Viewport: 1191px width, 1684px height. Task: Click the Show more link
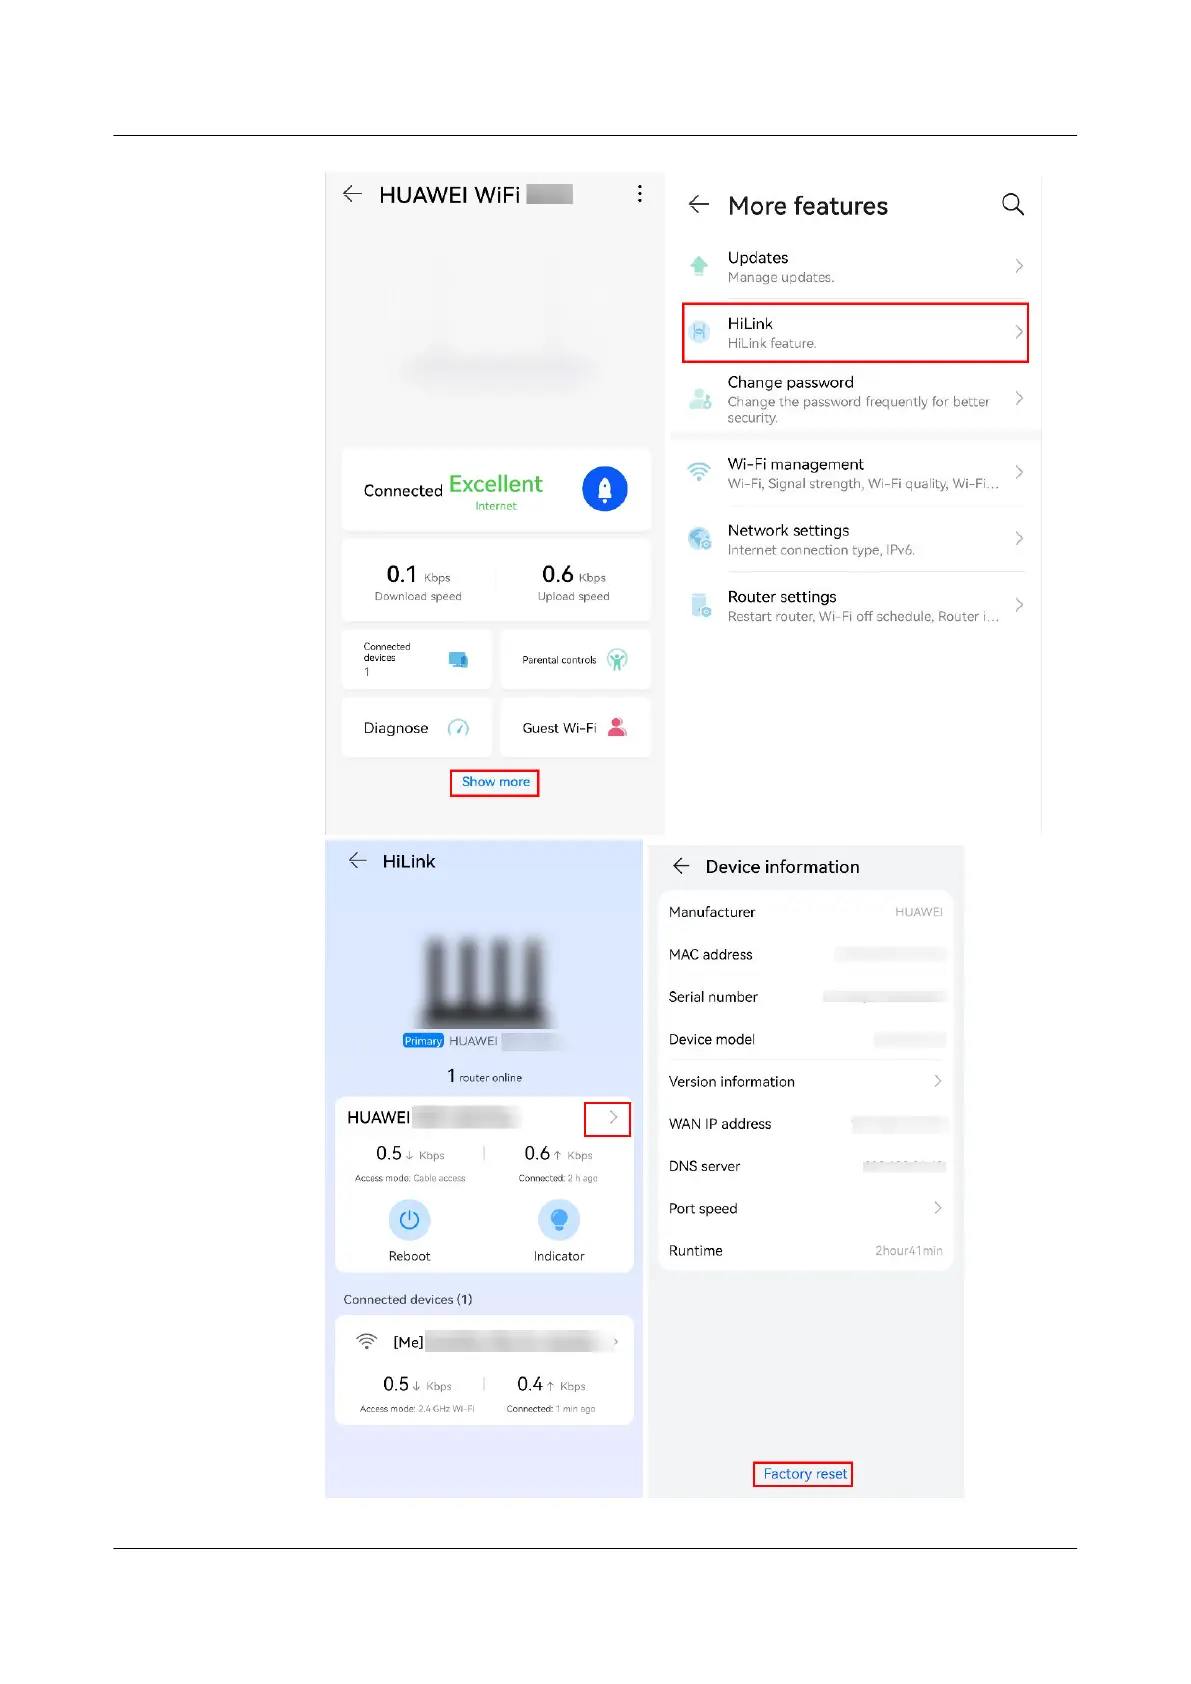click(495, 782)
